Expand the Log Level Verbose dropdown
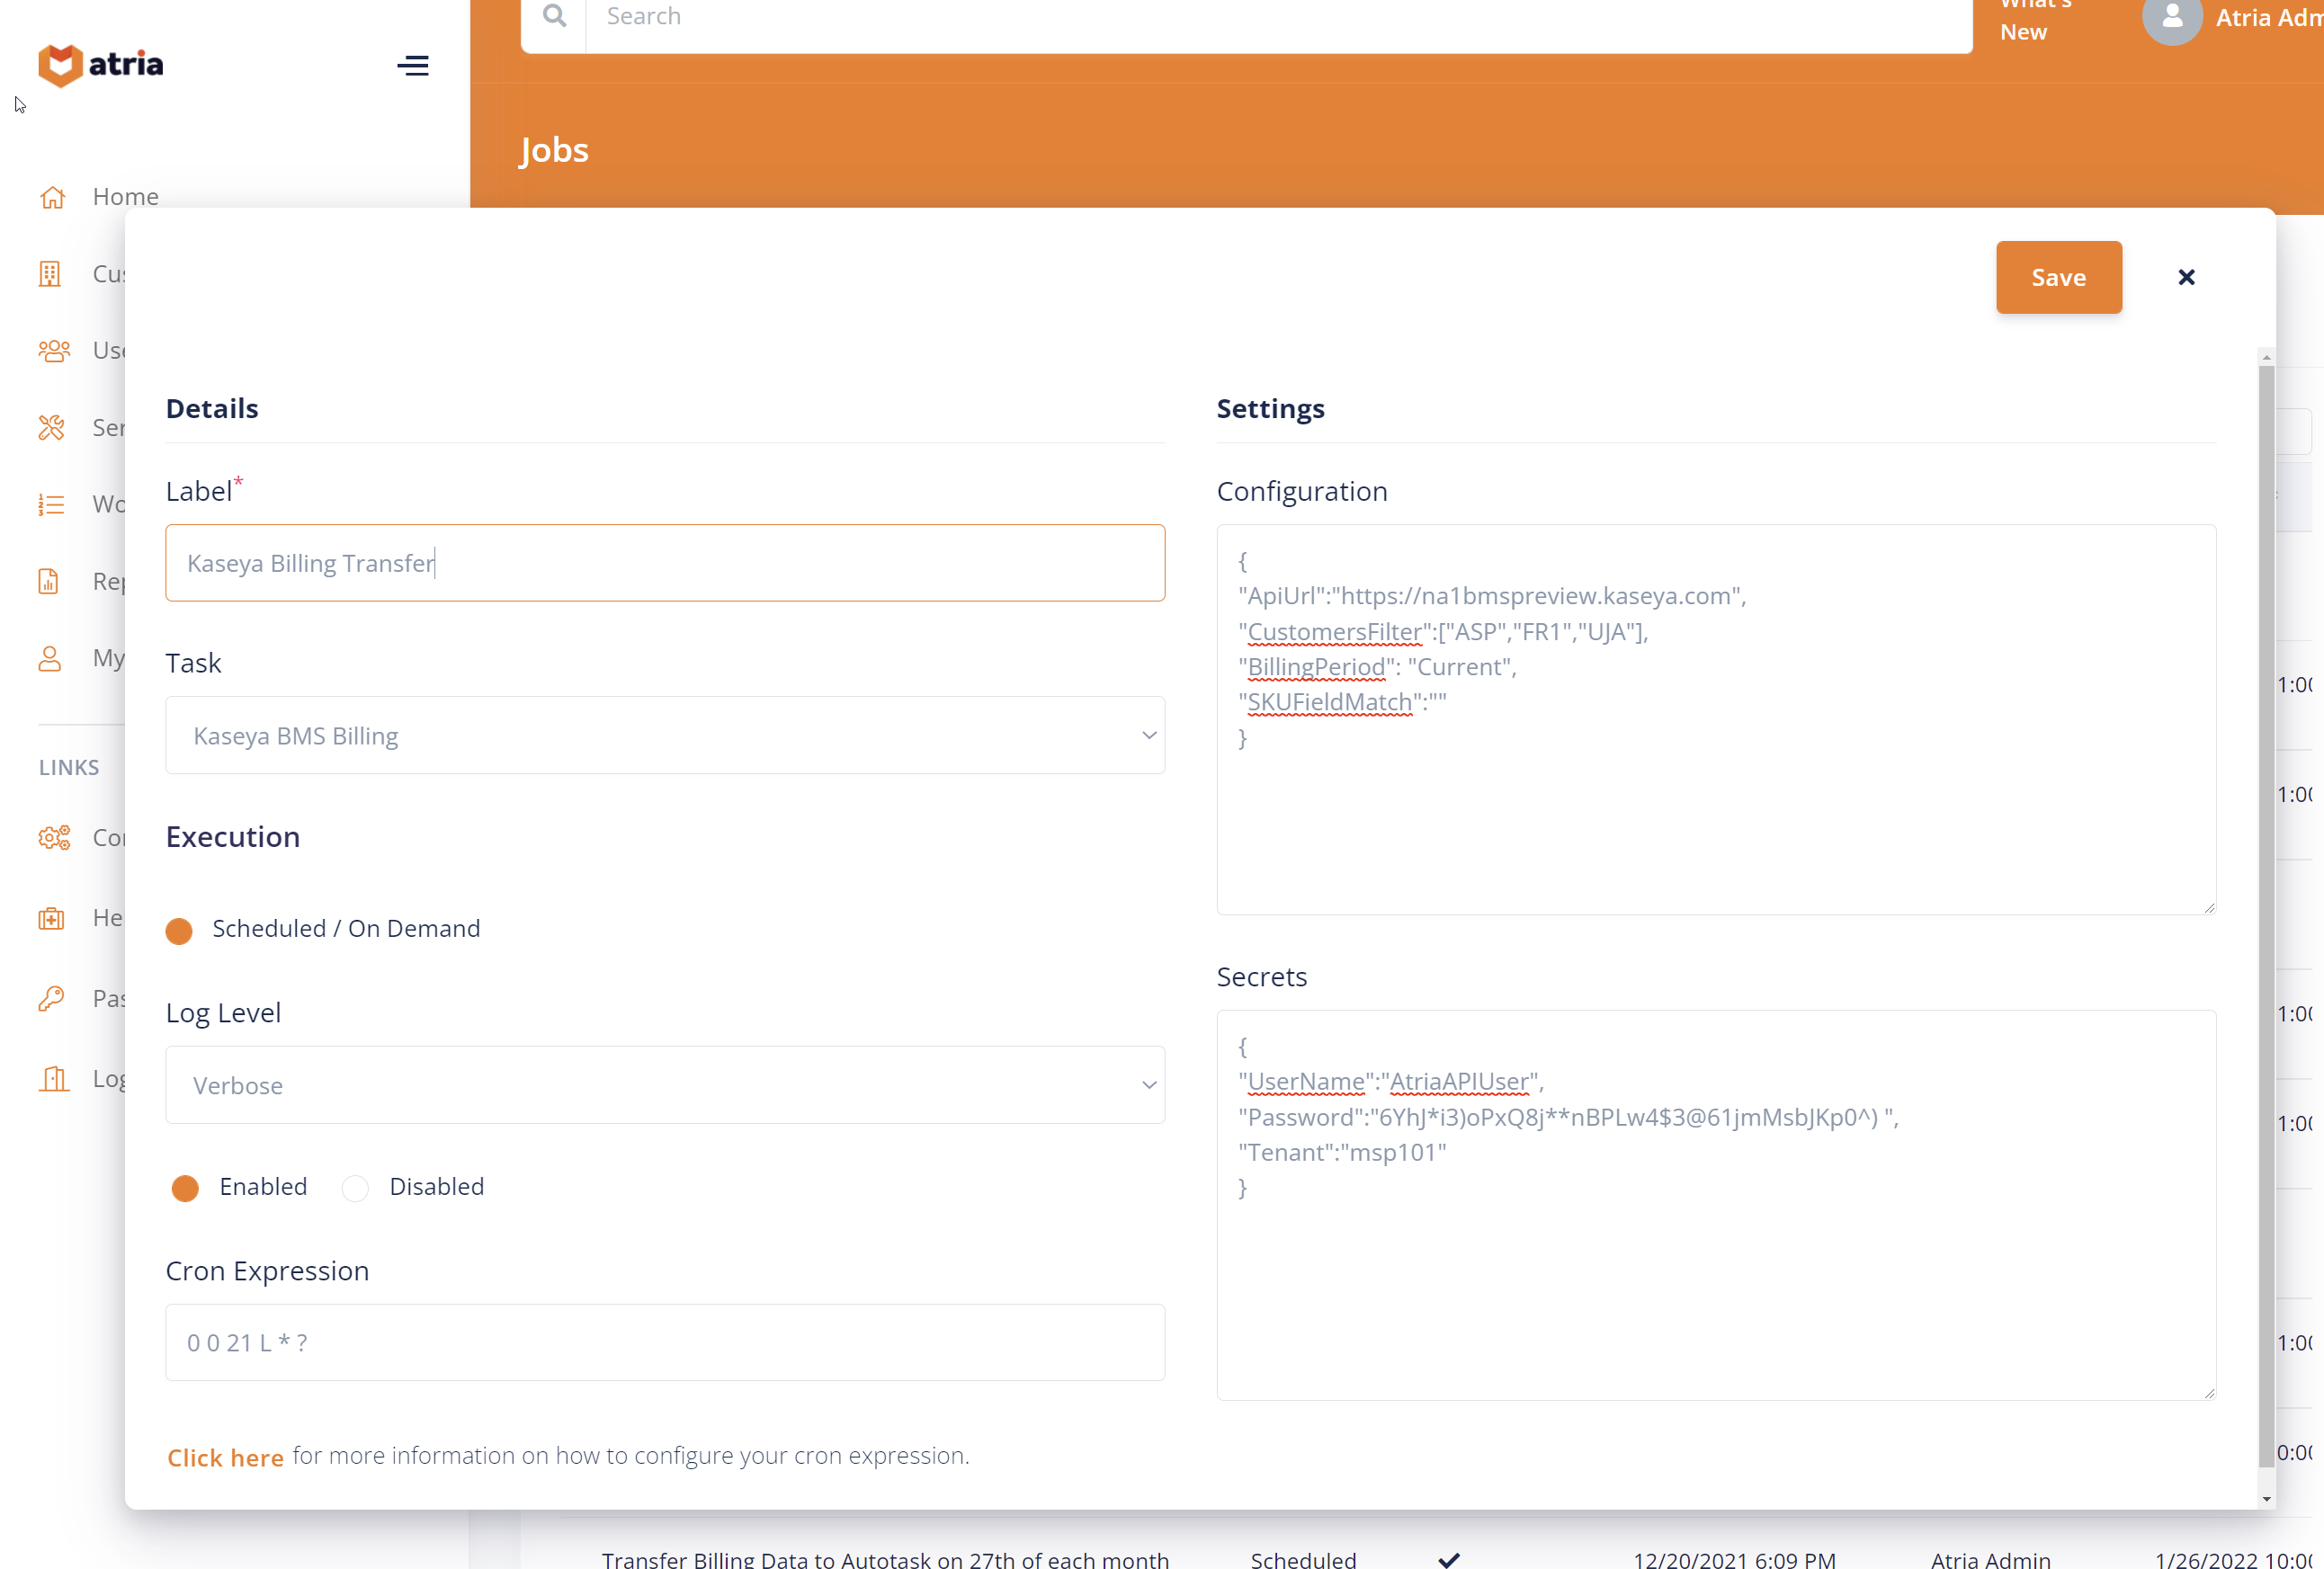2324x1569 pixels. (664, 1085)
